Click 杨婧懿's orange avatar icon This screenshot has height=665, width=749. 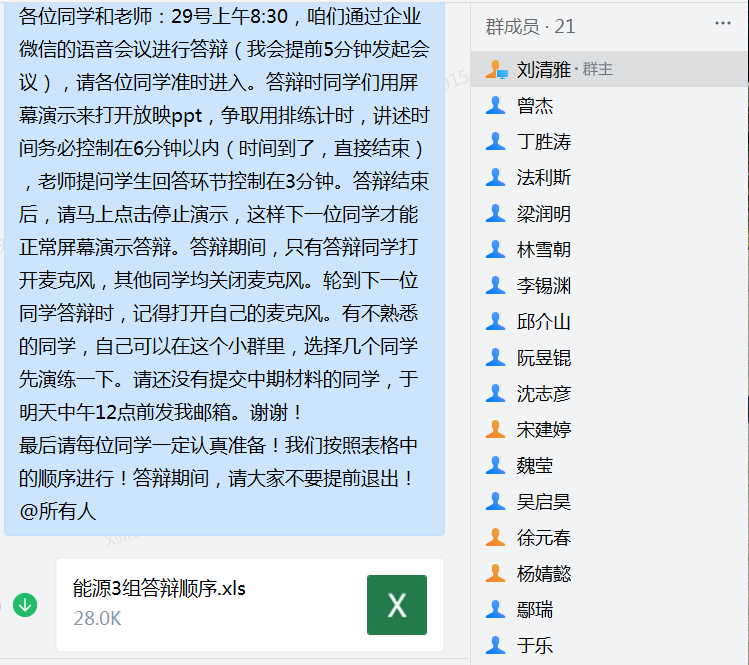click(x=495, y=573)
